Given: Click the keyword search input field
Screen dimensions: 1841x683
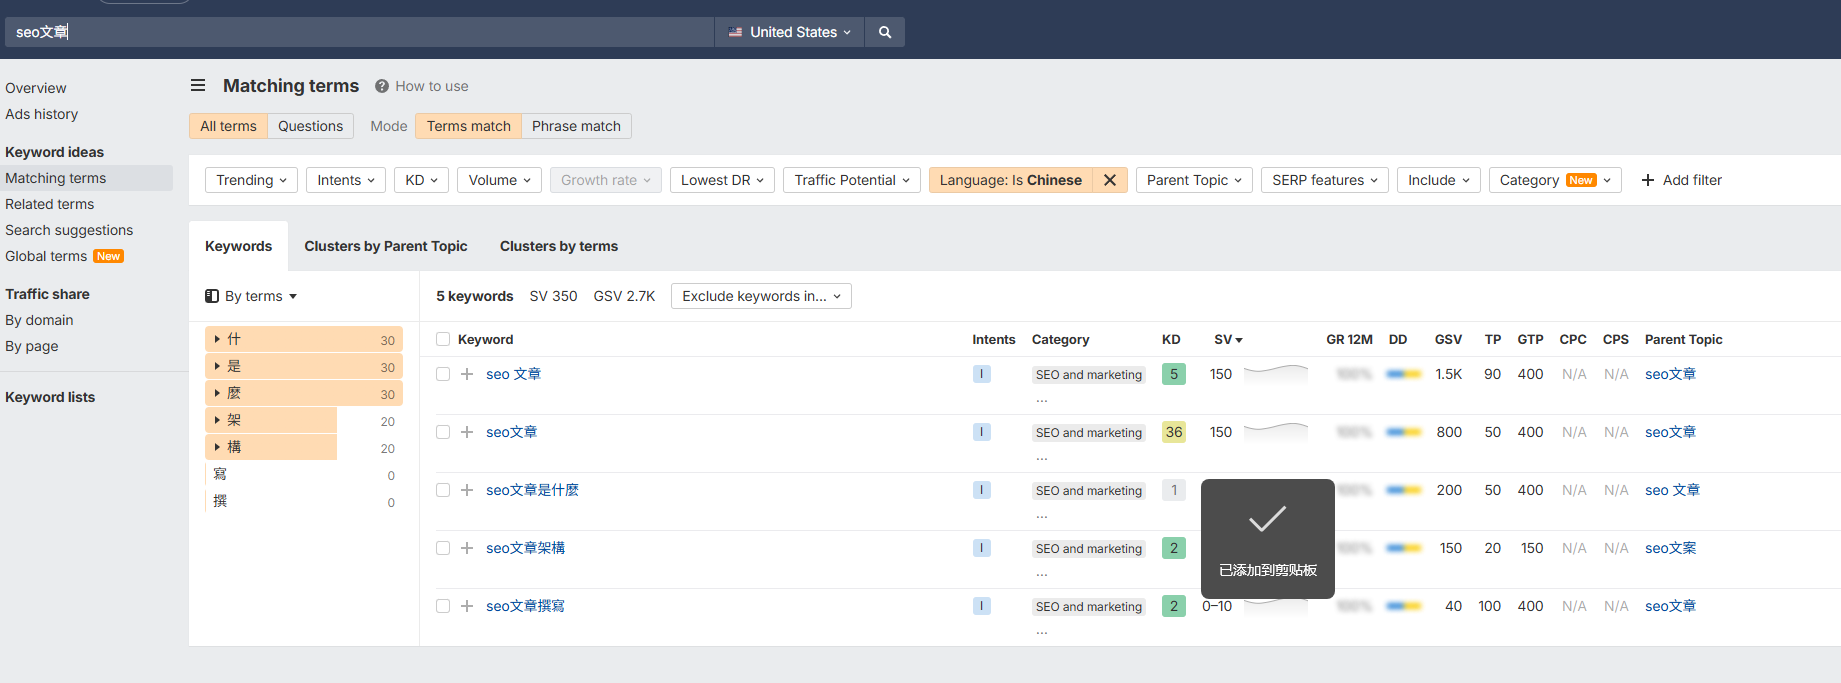Looking at the screenshot, I should click(x=360, y=32).
